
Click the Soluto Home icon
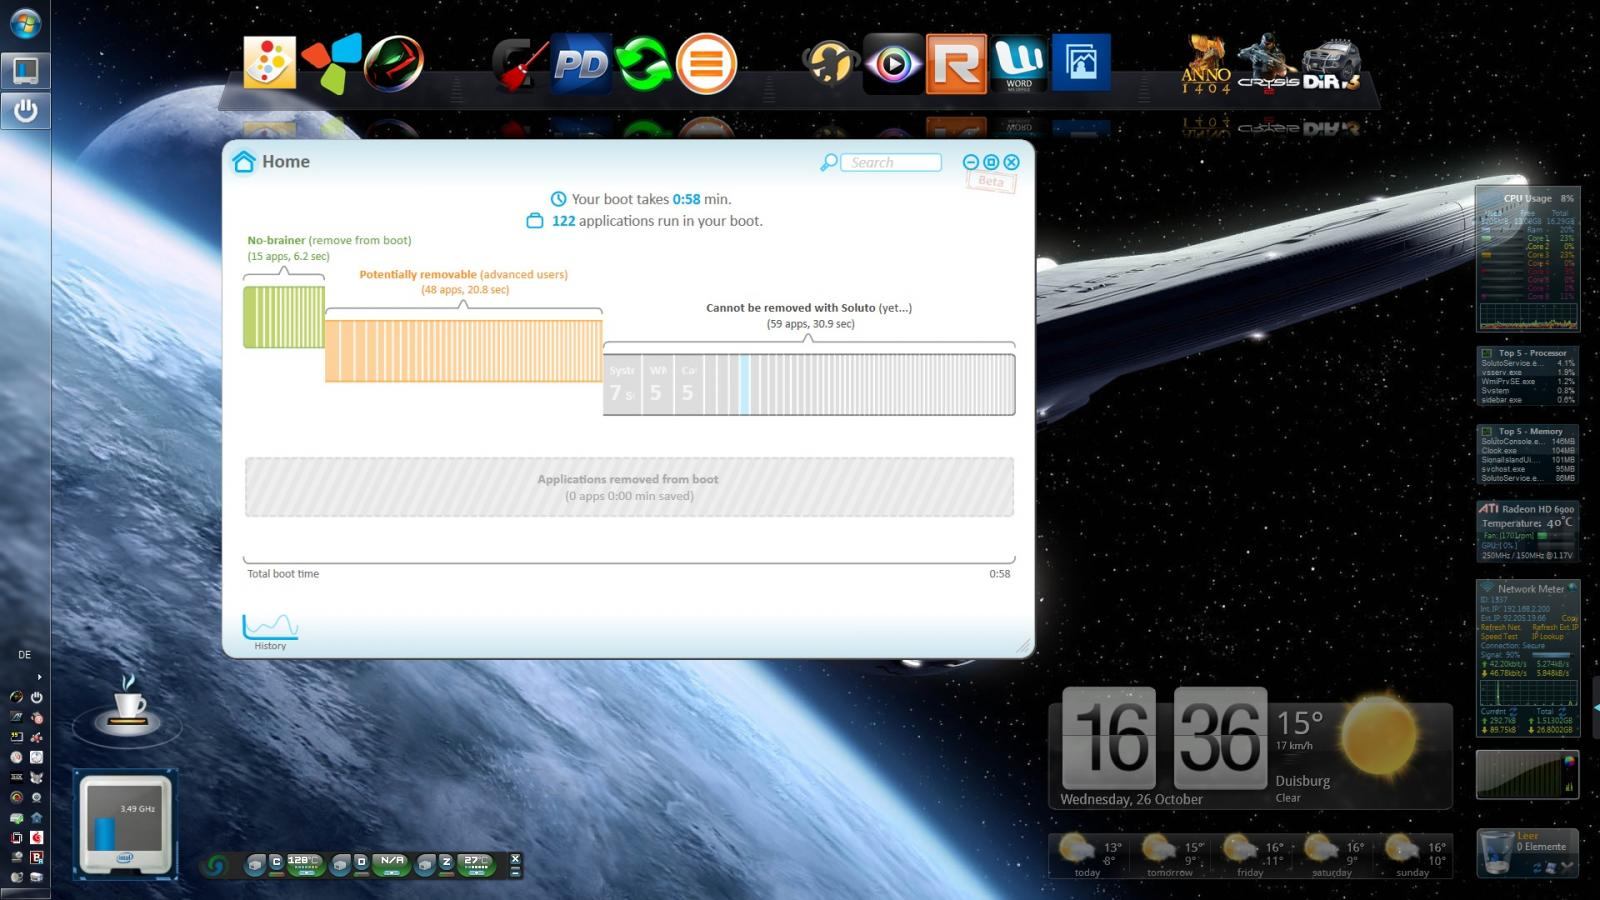pos(244,162)
